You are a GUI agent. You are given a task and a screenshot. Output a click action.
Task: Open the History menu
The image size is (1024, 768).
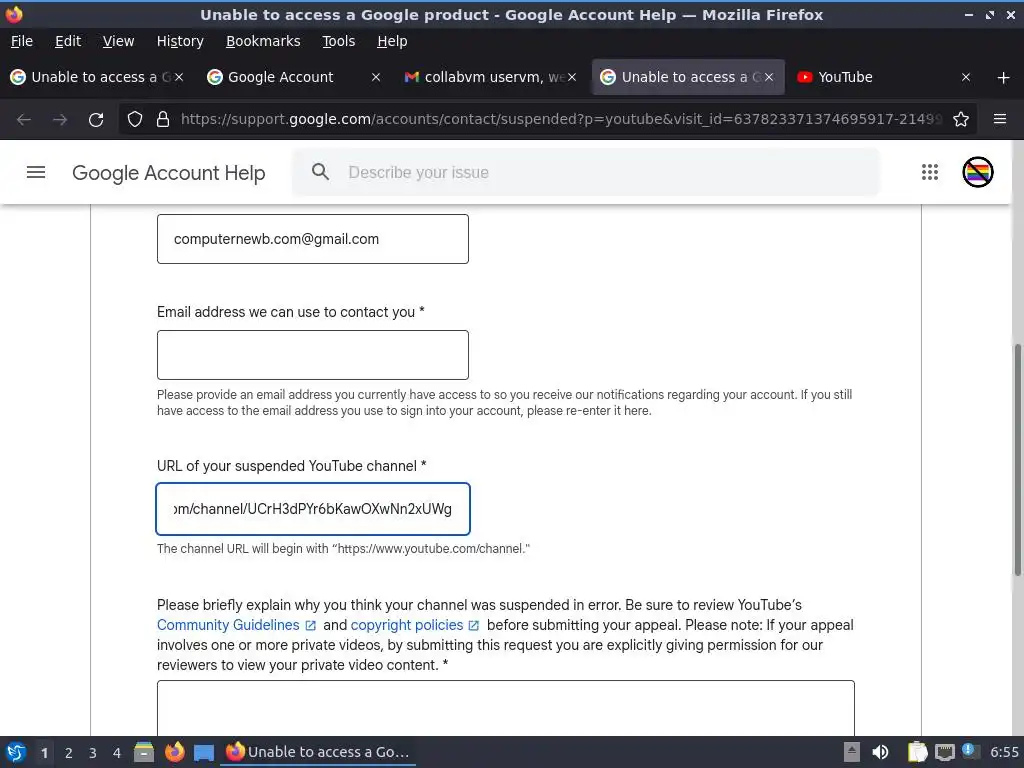click(180, 41)
